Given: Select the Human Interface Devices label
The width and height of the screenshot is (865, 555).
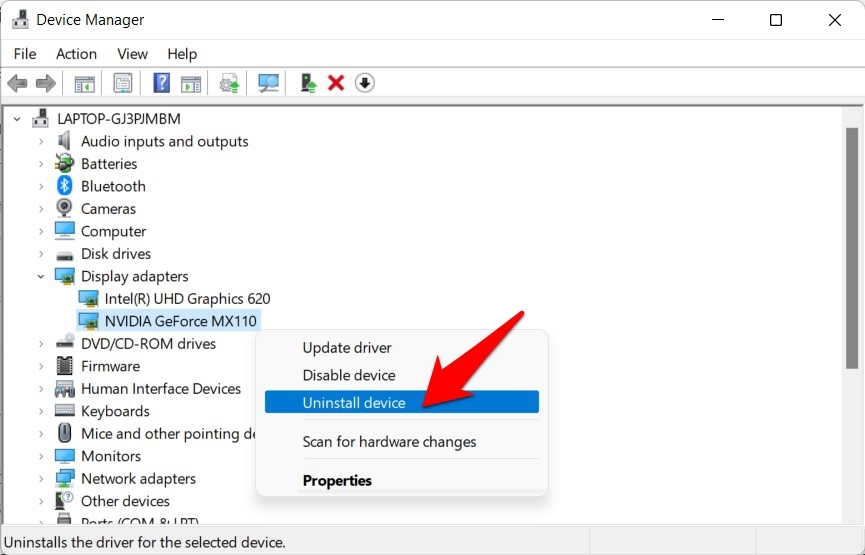Looking at the screenshot, I should (161, 389).
